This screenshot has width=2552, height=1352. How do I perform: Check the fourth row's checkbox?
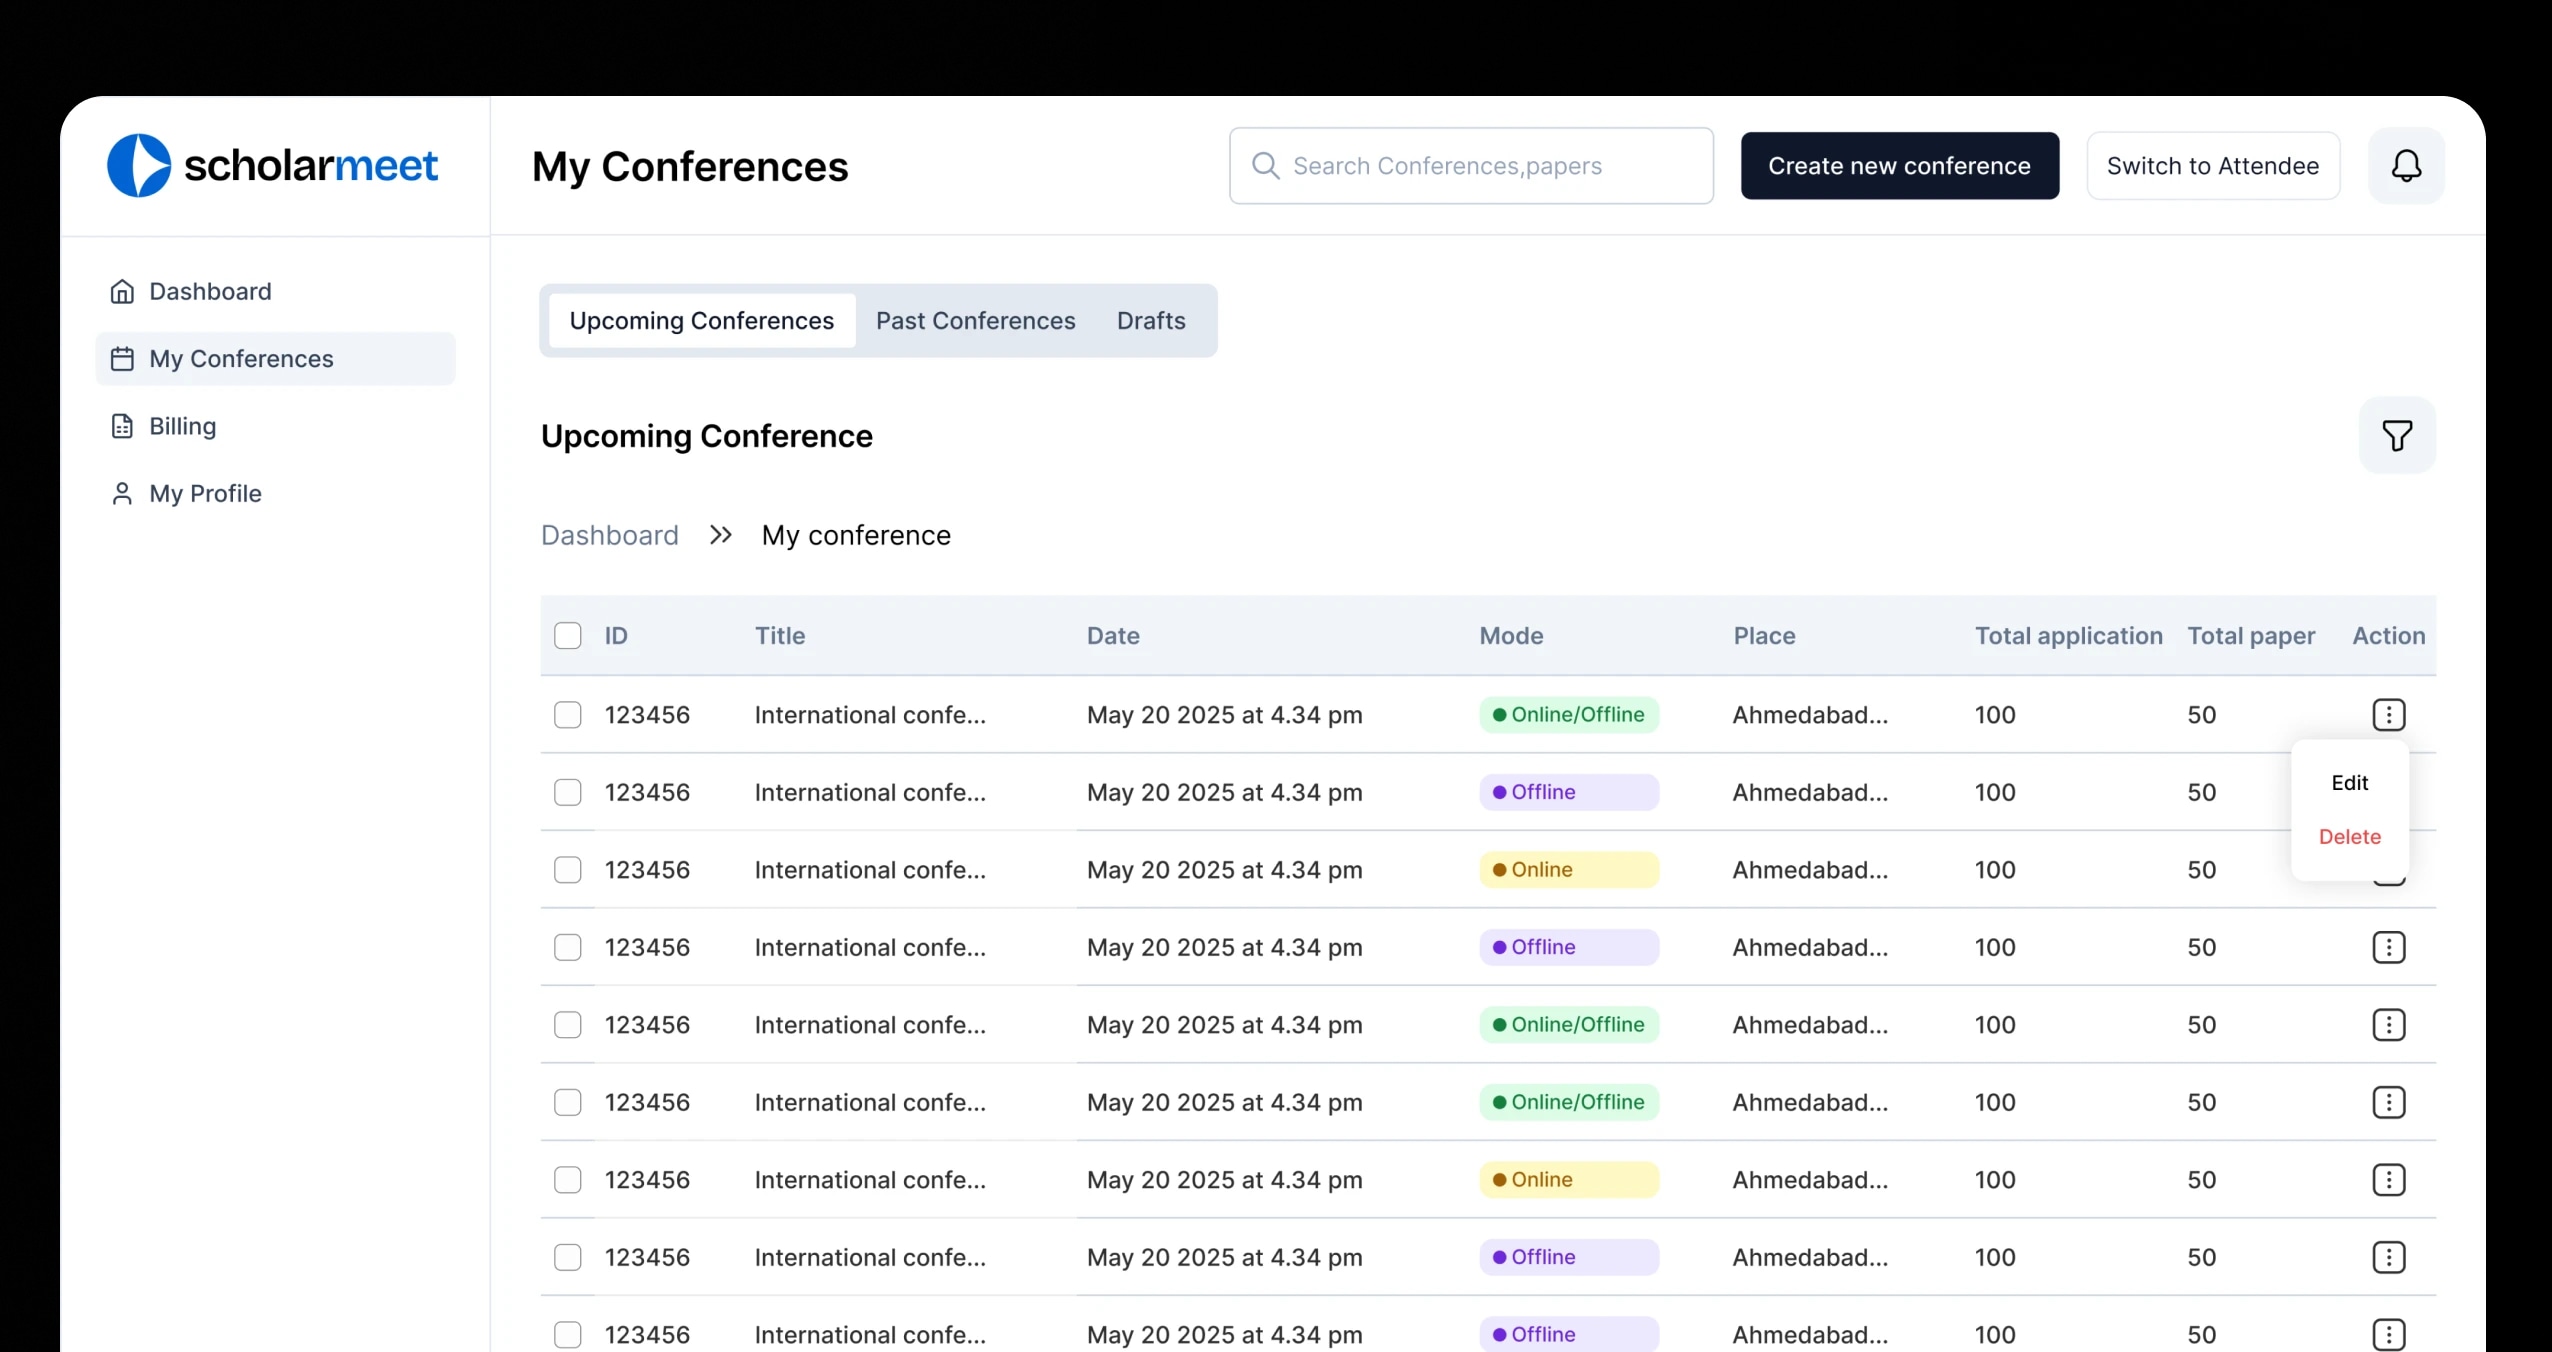click(568, 947)
